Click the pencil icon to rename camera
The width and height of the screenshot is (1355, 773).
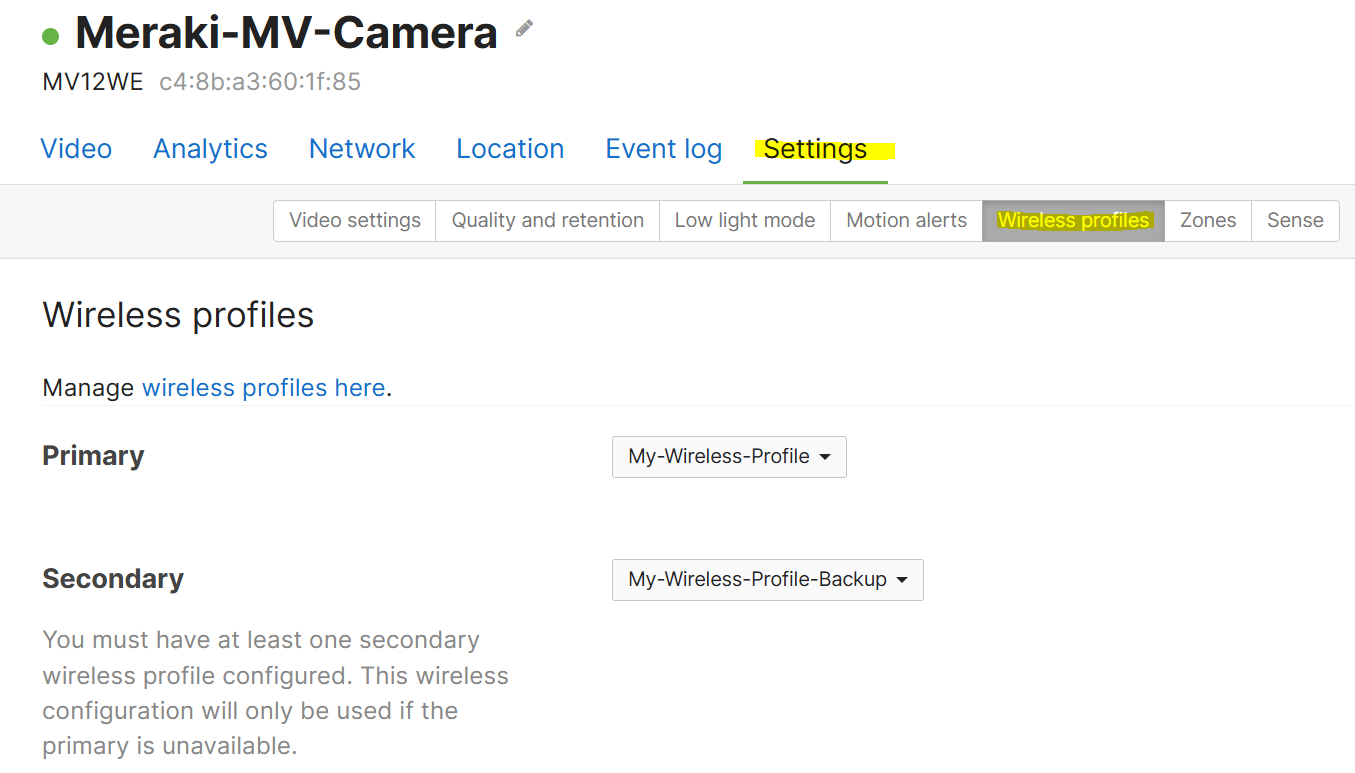[x=524, y=29]
